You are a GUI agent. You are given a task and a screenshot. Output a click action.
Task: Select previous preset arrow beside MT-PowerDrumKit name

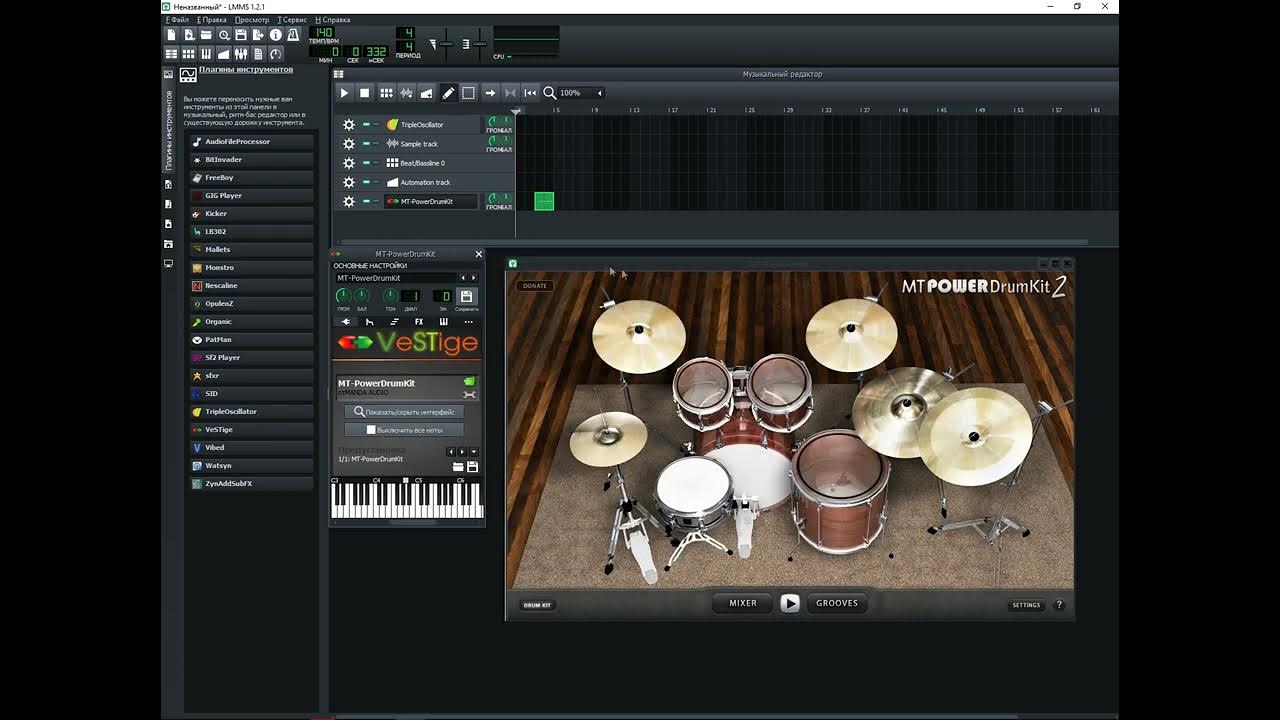(x=463, y=278)
